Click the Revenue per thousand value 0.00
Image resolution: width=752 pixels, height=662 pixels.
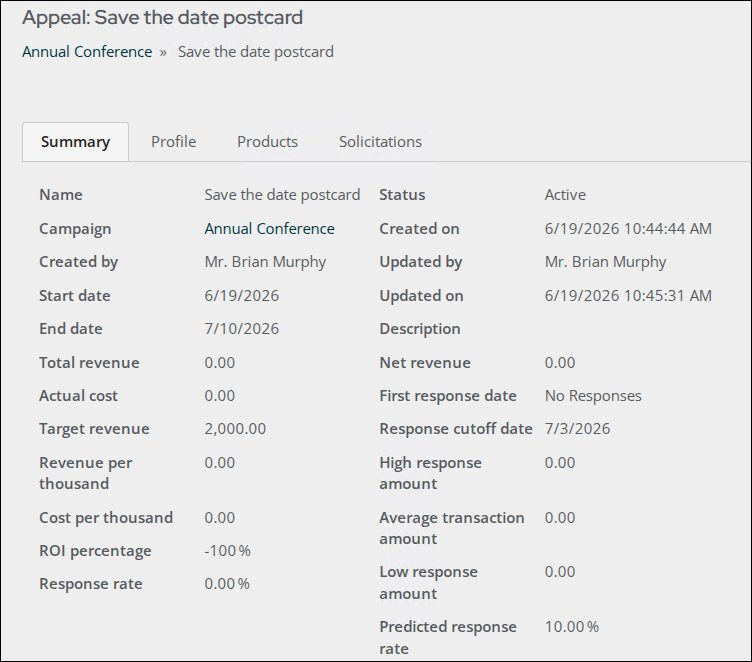pyautogui.click(x=220, y=463)
